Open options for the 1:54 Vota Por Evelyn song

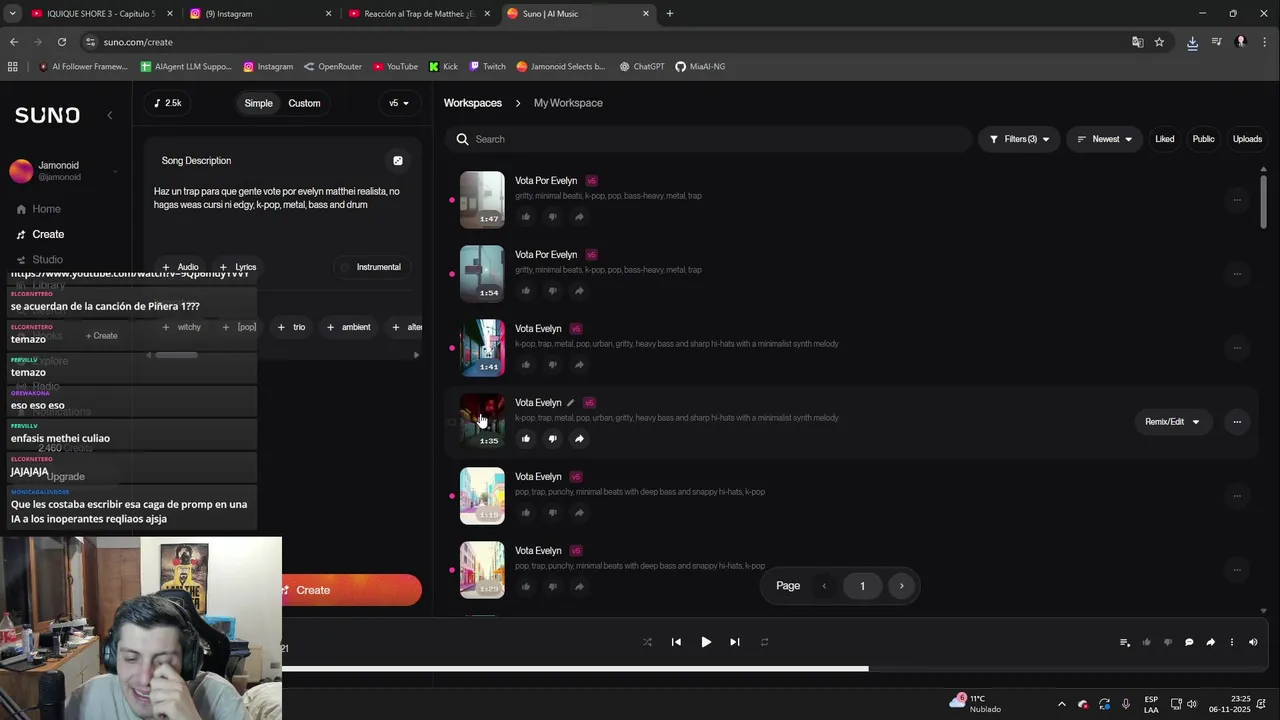tap(1237, 274)
